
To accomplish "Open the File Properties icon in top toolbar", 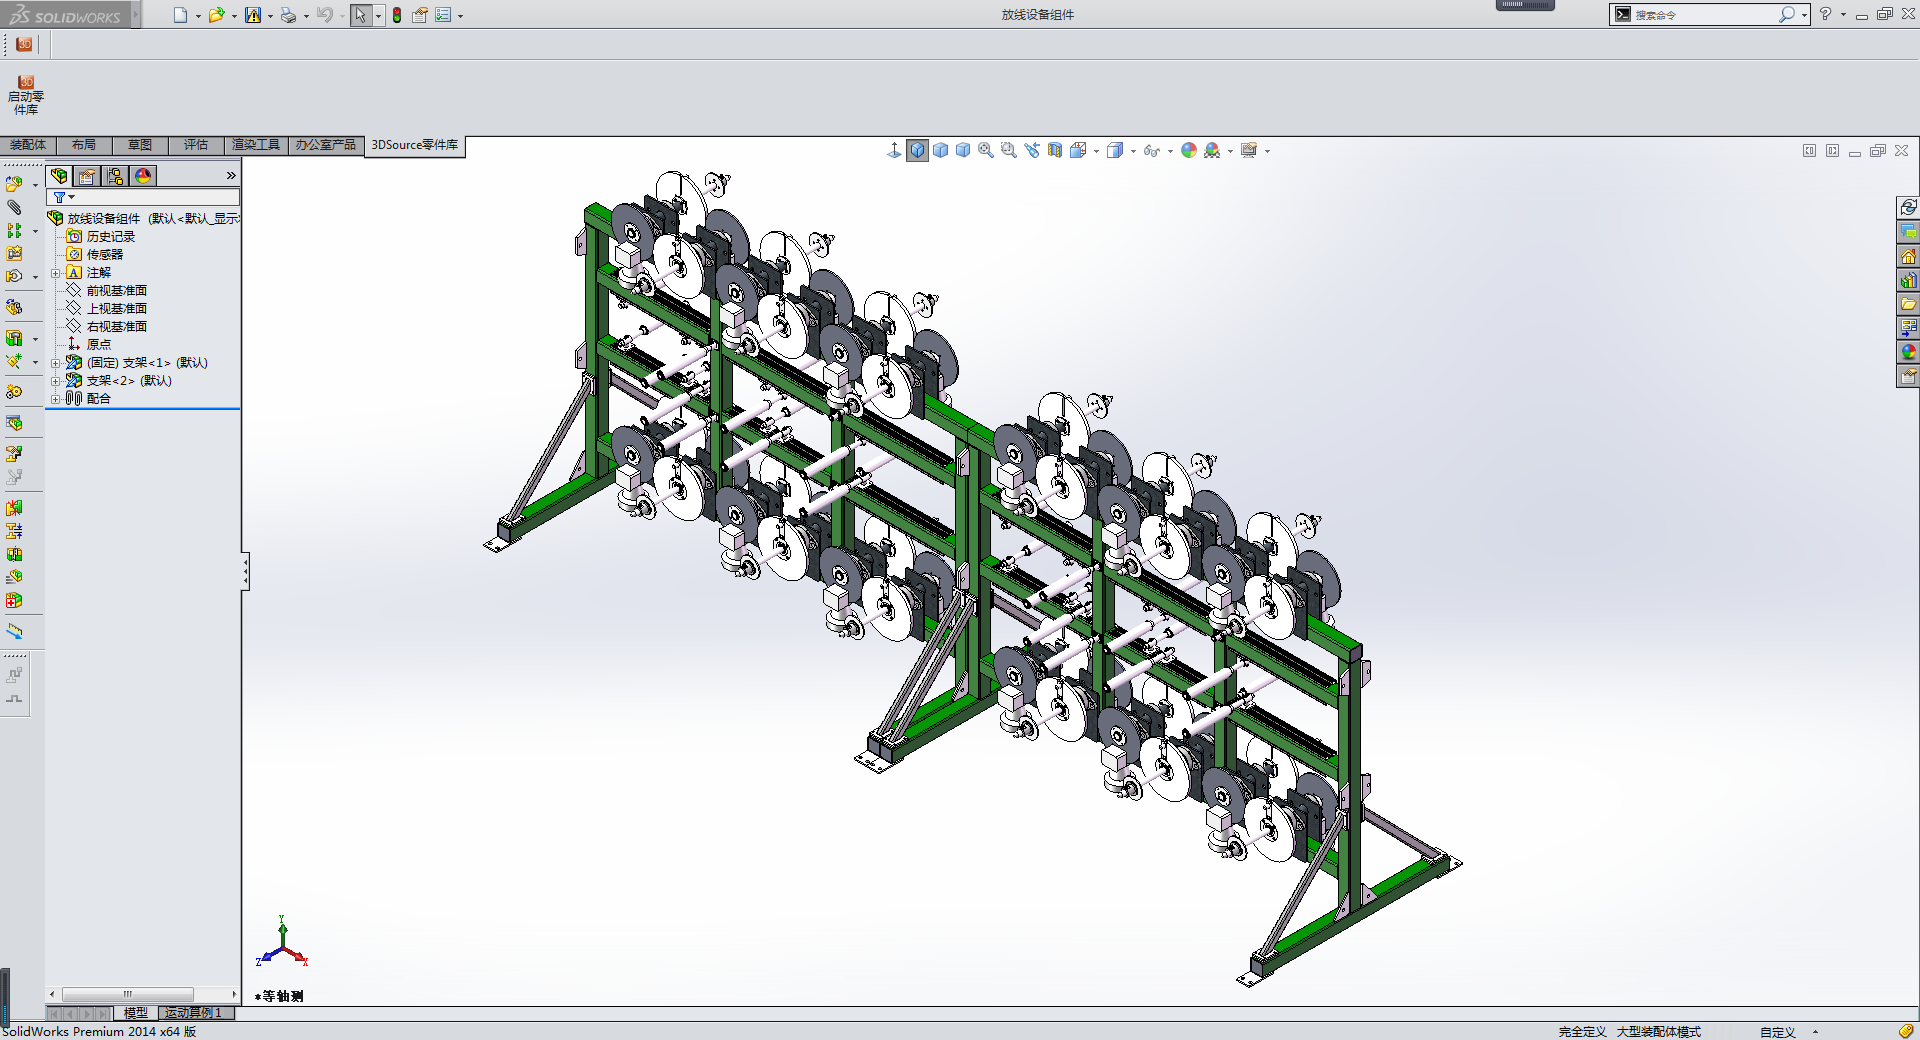I will 420,15.
